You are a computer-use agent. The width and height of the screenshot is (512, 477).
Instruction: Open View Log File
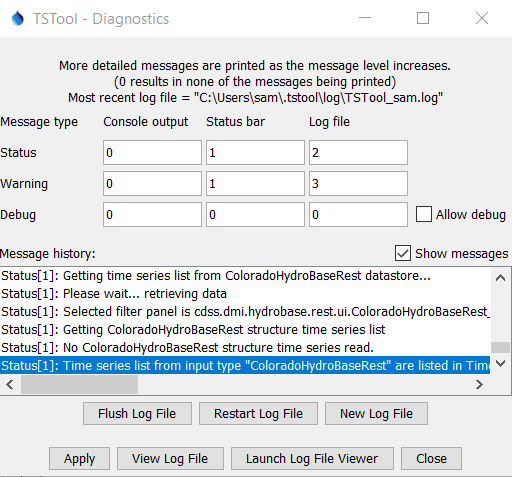(170, 459)
